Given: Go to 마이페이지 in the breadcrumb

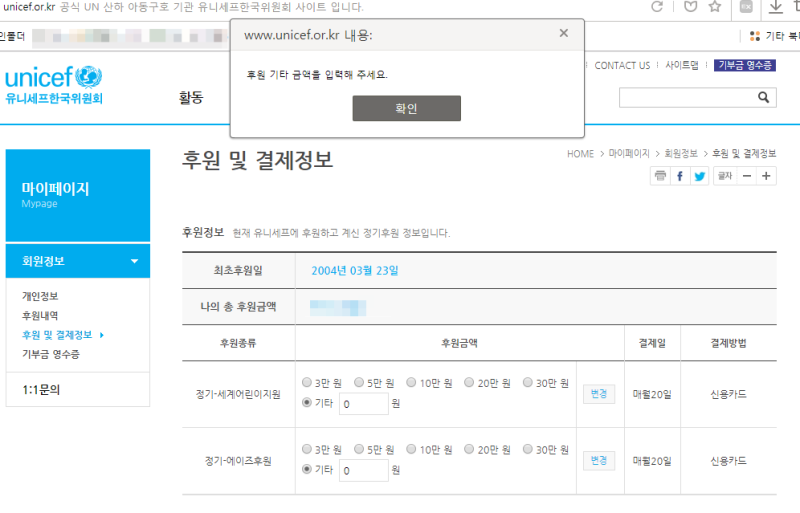Looking at the screenshot, I should click(x=629, y=154).
